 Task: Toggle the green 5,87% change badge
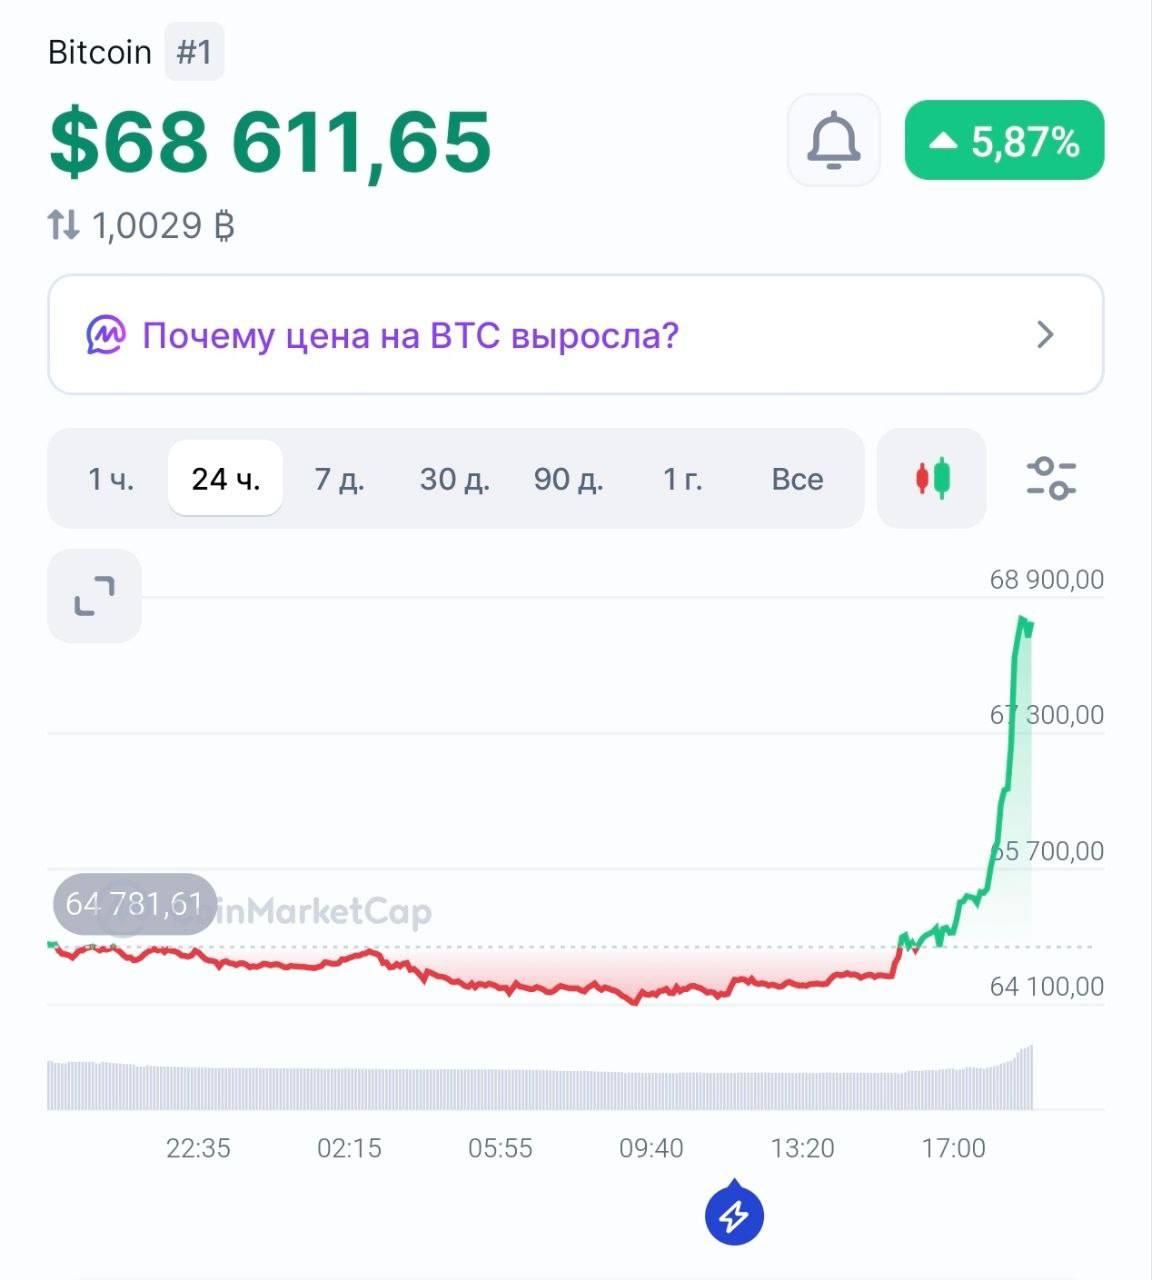[x=1004, y=141]
